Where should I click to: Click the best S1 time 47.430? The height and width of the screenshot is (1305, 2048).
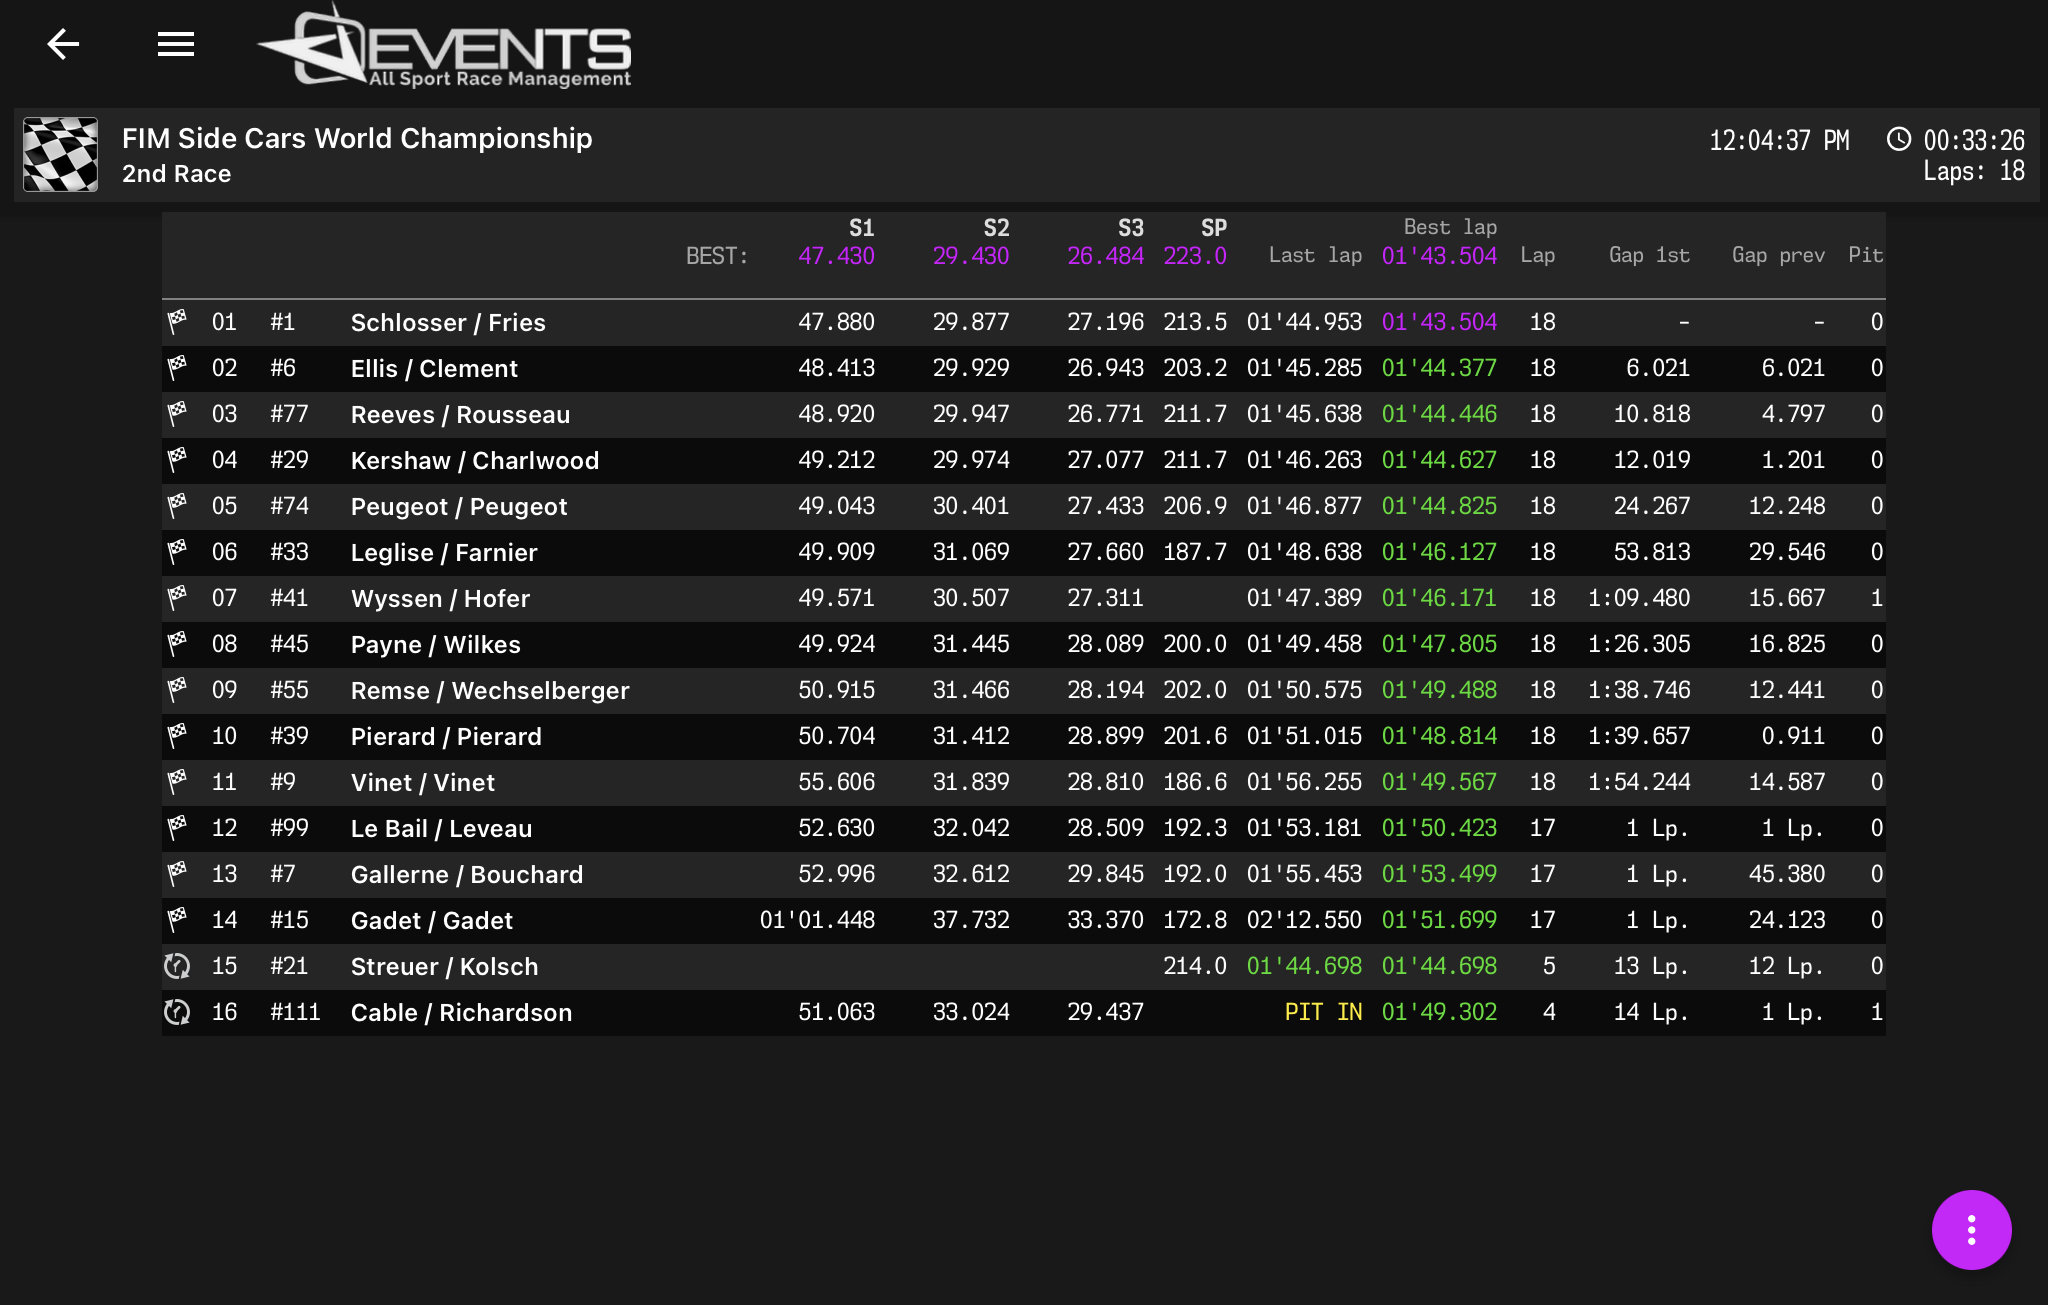[836, 255]
